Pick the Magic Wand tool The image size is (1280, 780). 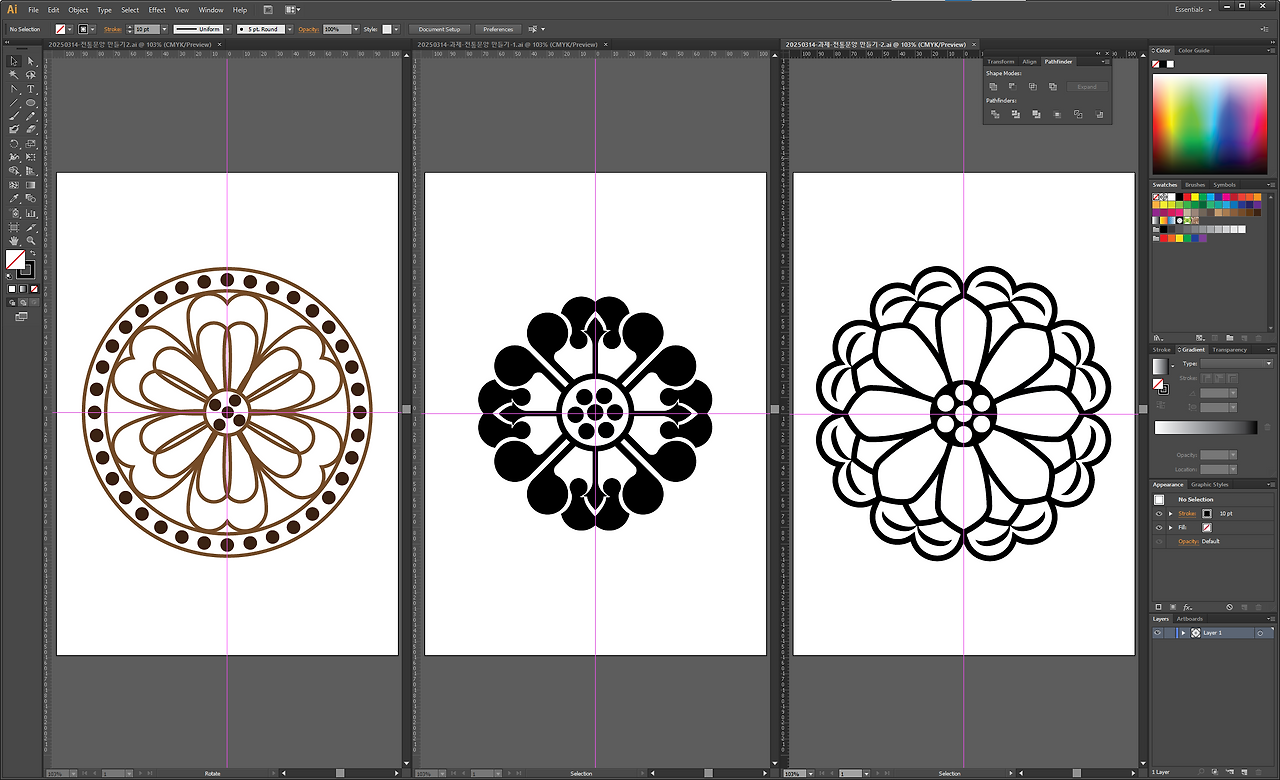coord(14,75)
